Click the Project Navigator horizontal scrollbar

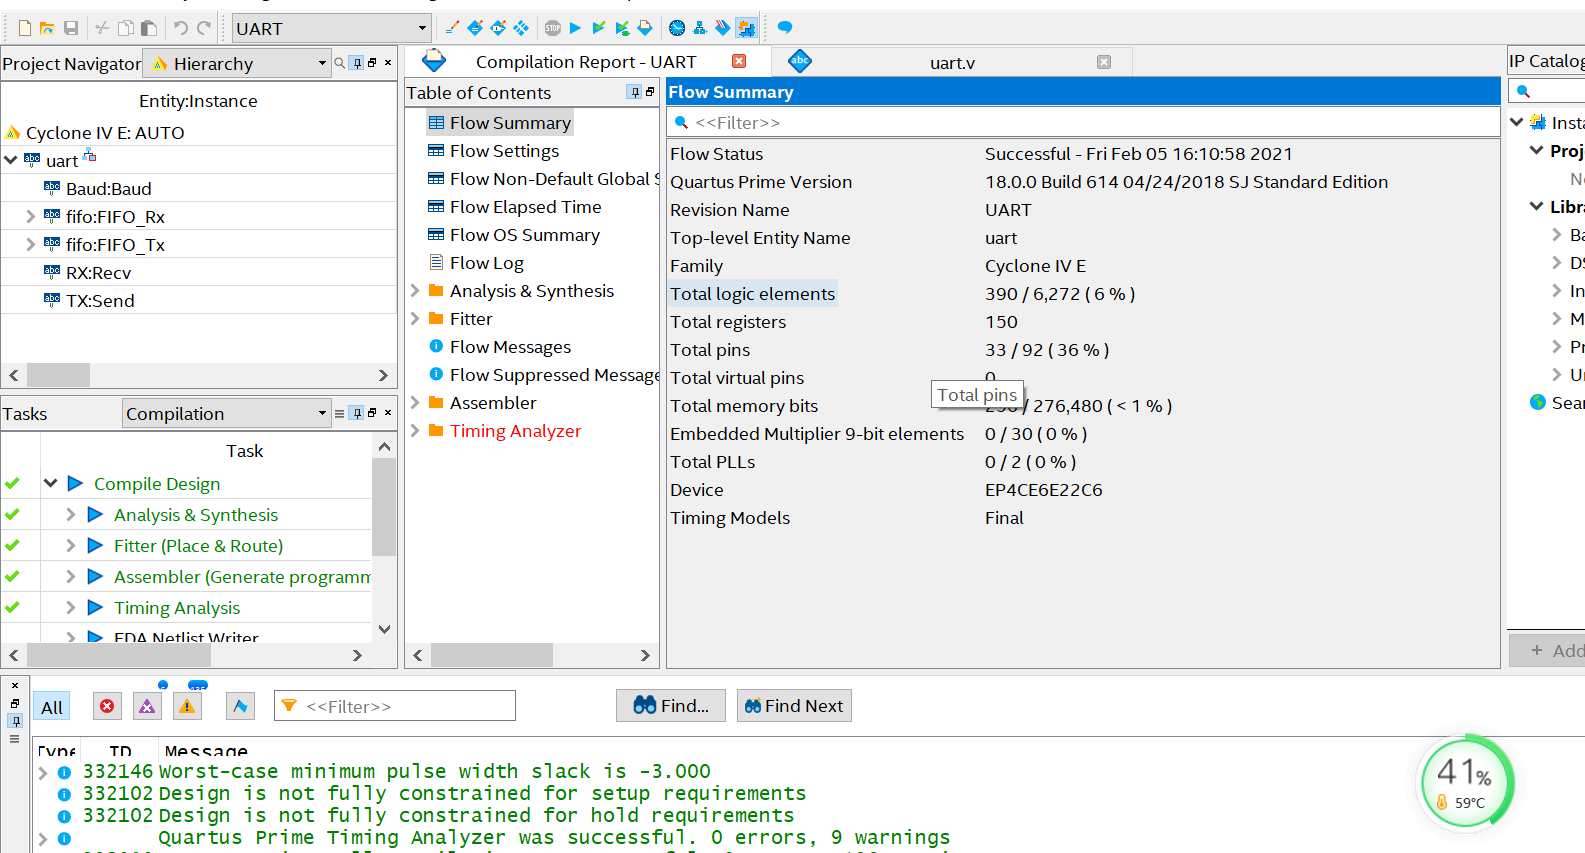(59, 375)
